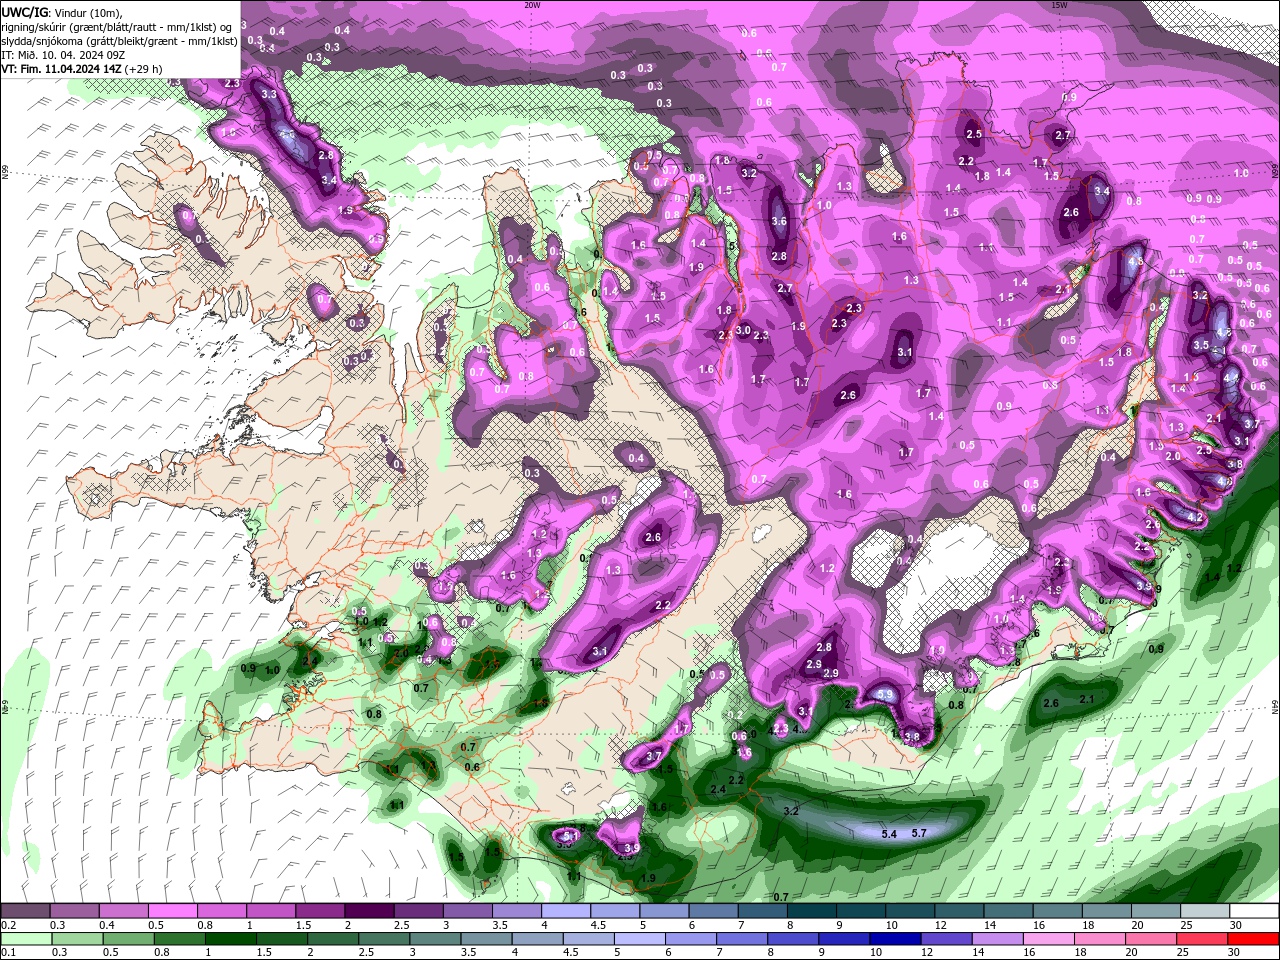Click lower legend row red swatch labelled 30
This screenshot has width=1280, height=960.
[1254, 939]
